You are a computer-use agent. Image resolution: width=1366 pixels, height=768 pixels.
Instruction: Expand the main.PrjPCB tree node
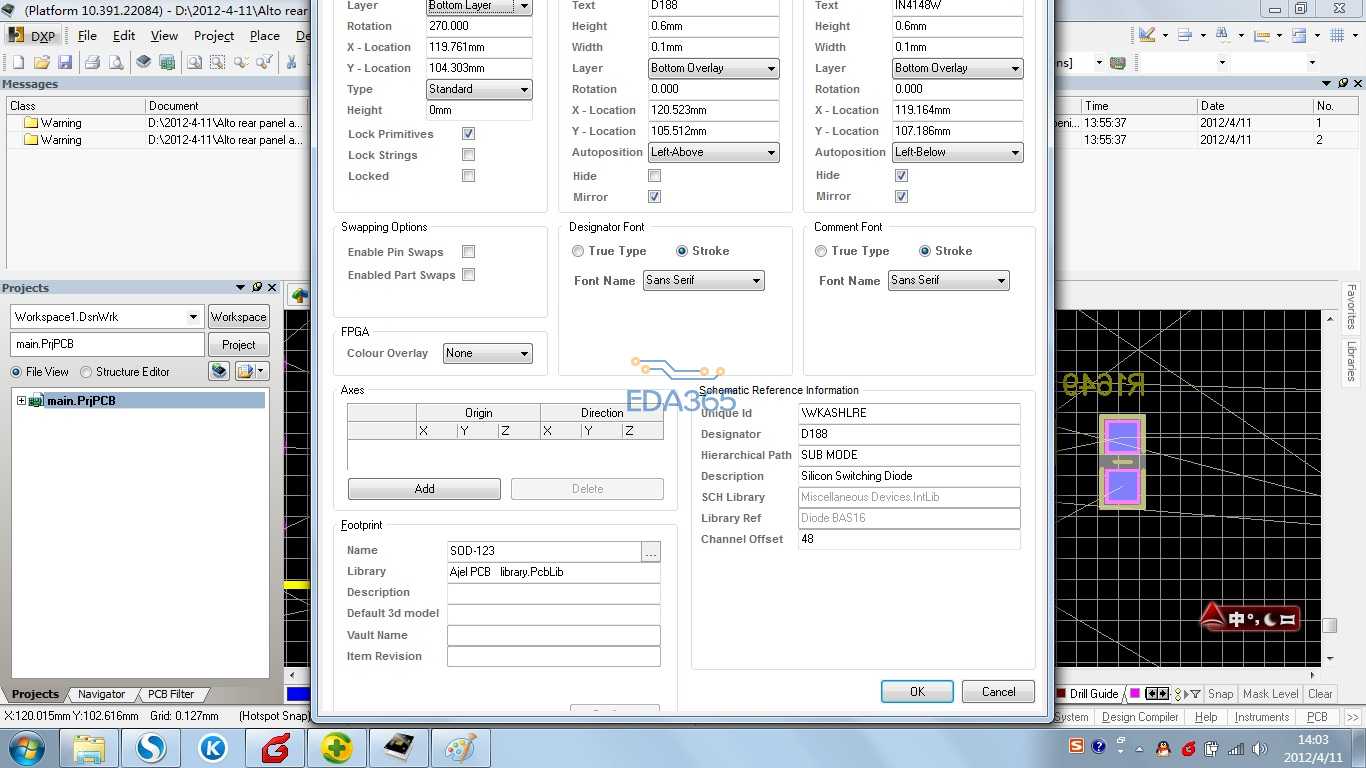(x=21, y=401)
